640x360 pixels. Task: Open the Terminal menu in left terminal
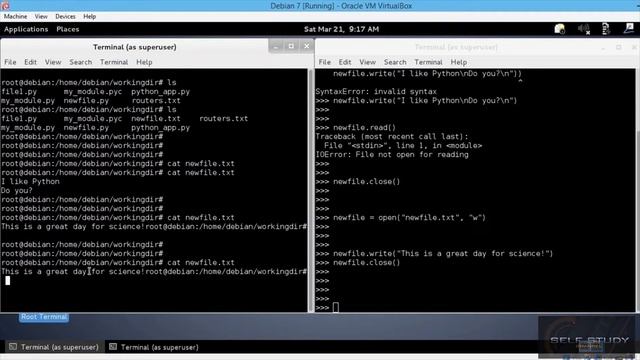114,62
